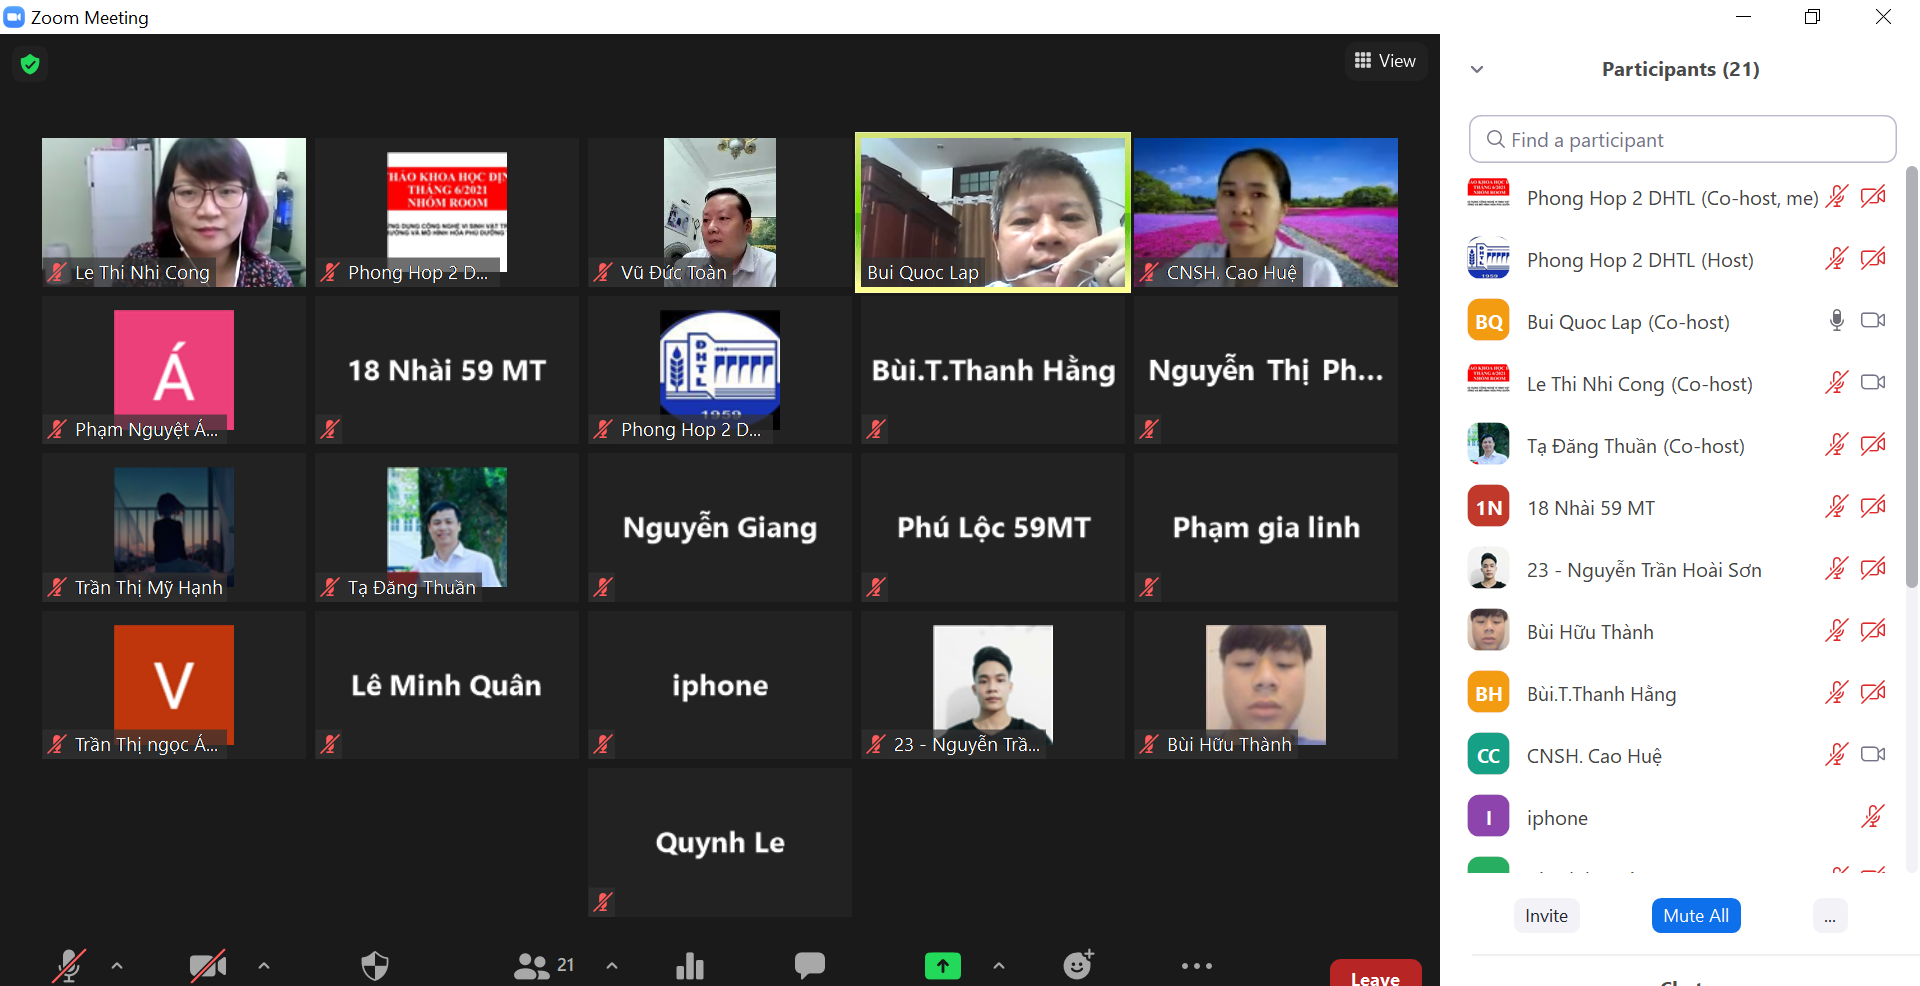This screenshot has height=986, width=1920.
Task: Click the Mute All button
Action: (x=1696, y=916)
